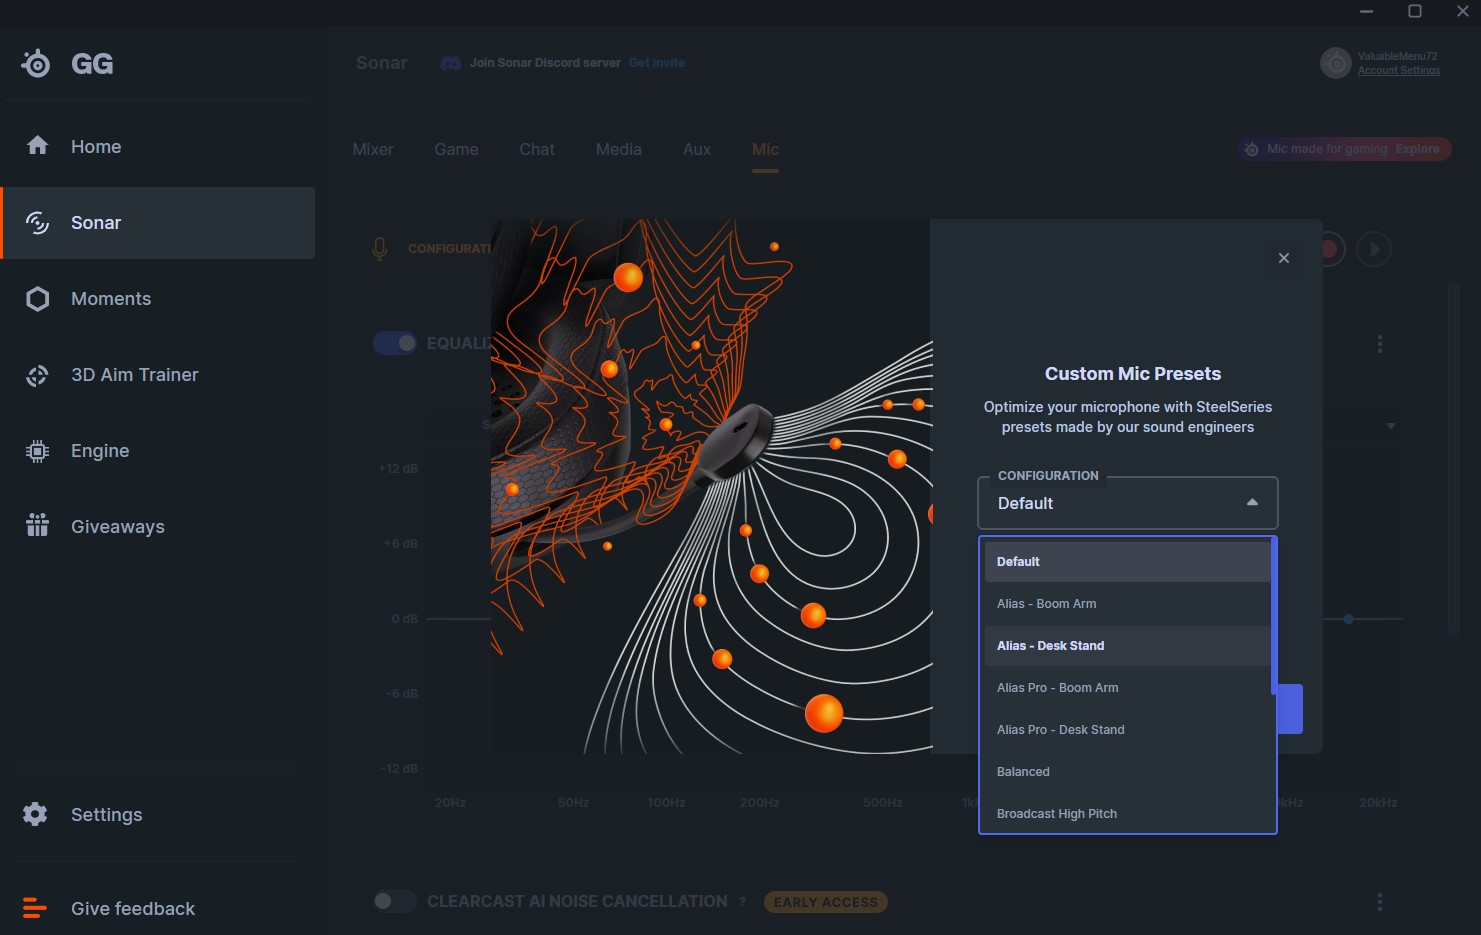
Task: Switch to the Chat tab
Action: (x=537, y=149)
